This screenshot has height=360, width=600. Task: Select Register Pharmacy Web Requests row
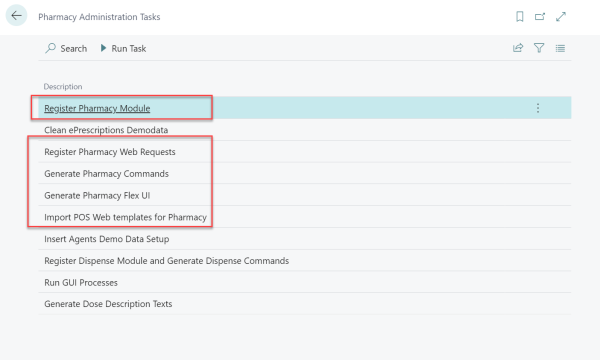305,152
